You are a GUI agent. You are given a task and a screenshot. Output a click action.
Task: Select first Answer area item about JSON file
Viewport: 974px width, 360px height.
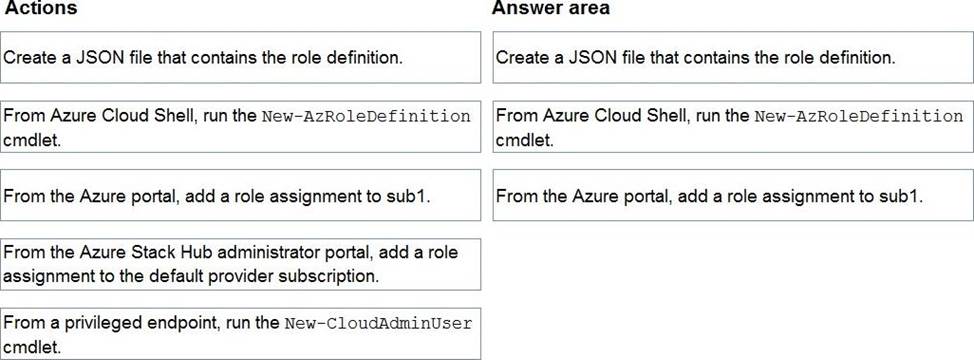tap(733, 57)
